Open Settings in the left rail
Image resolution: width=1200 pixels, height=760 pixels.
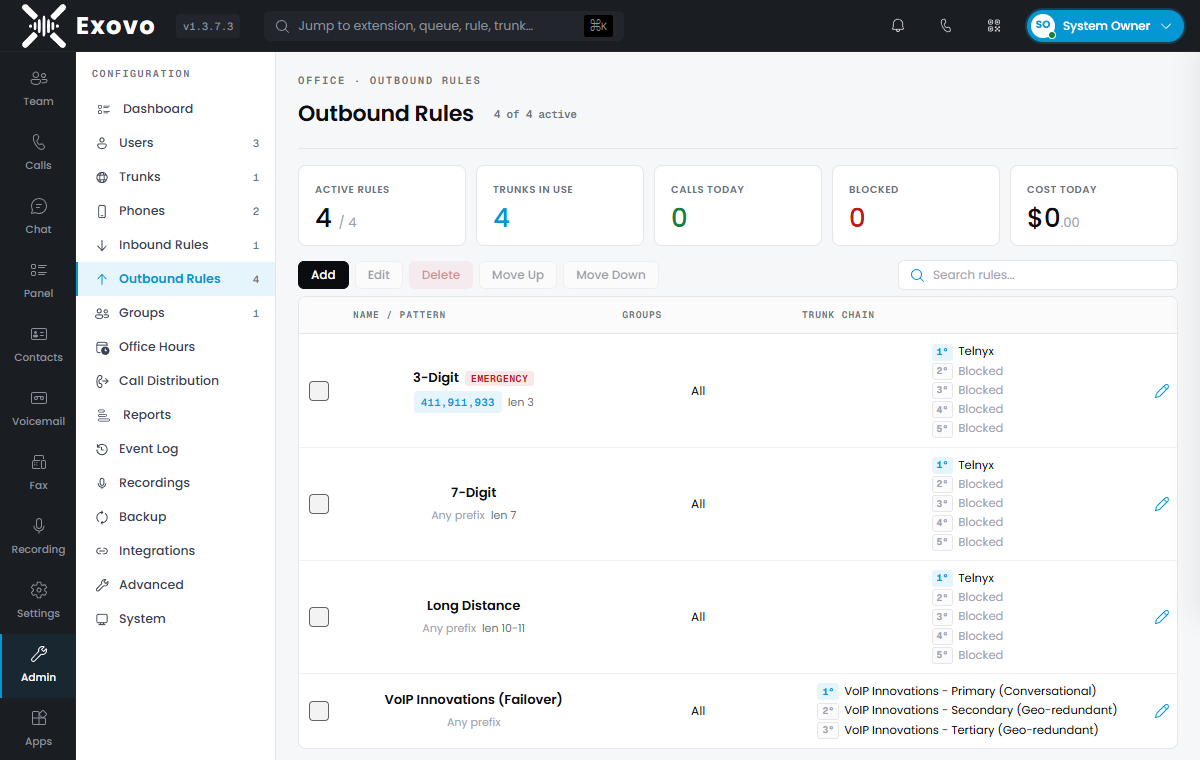point(38,600)
